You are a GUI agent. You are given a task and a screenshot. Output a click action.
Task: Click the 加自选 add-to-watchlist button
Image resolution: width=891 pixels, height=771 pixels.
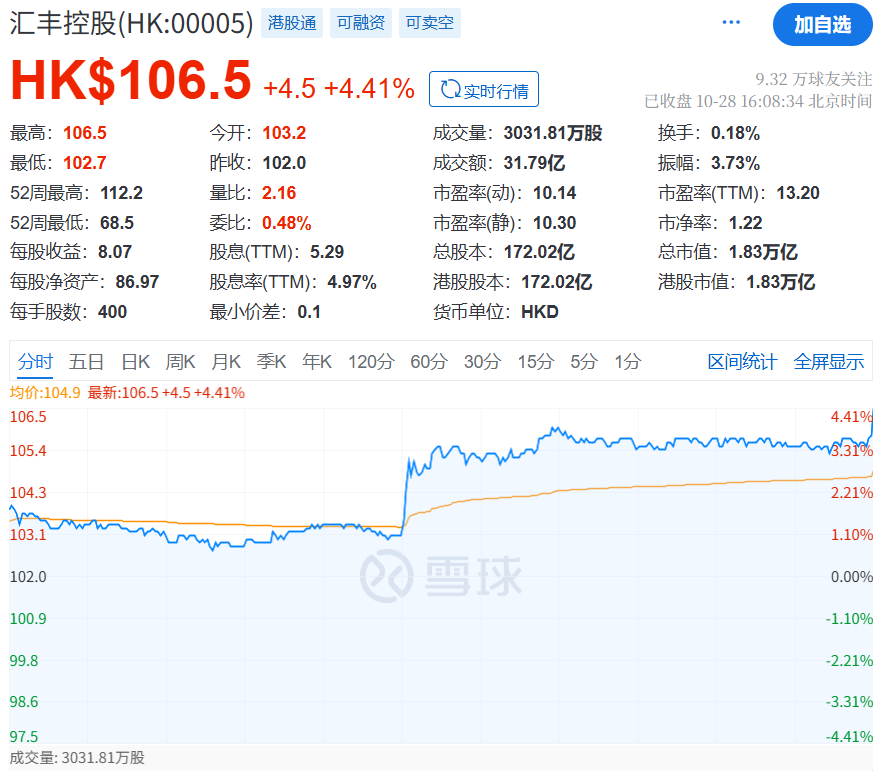point(822,25)
